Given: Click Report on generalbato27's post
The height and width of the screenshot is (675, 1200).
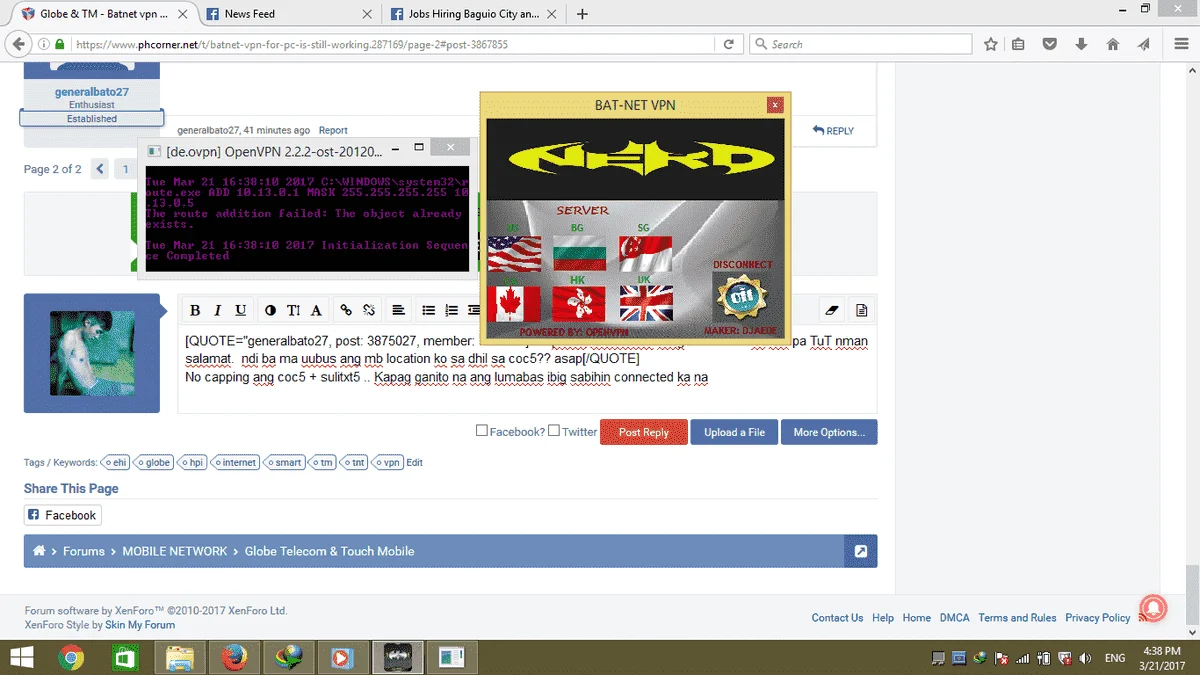Looking at the screenshot, I should click(x=333, y=130).
